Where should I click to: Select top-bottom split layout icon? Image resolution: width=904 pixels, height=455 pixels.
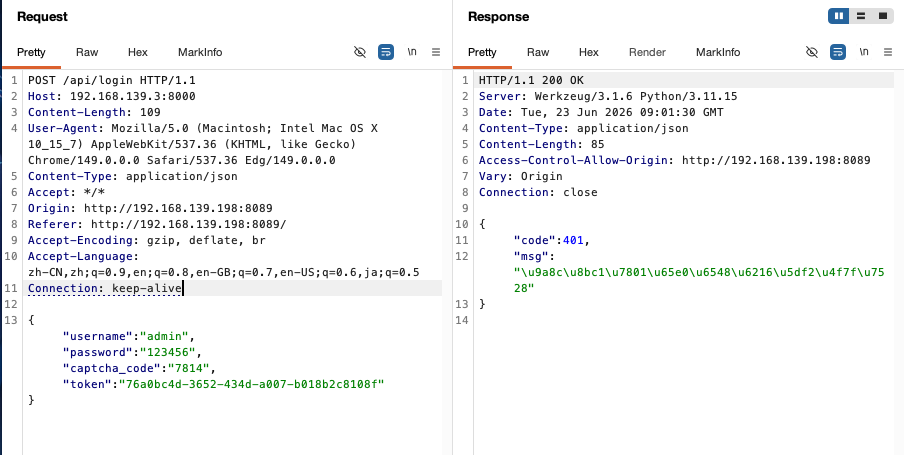[861, 16]
